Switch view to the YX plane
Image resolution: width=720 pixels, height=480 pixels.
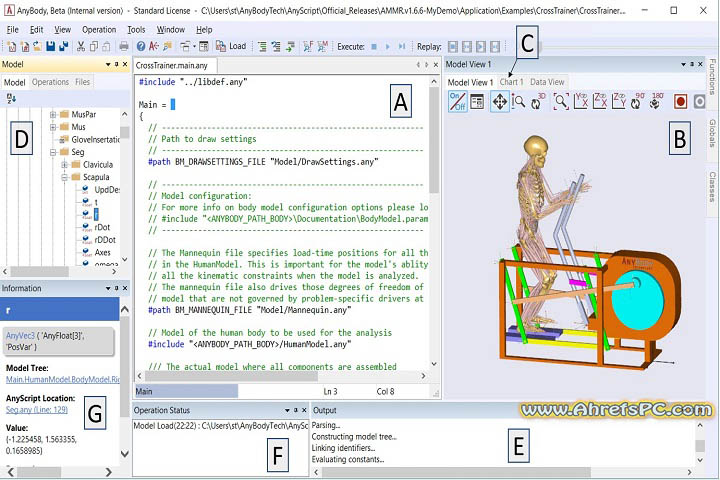click(x=581, y=102)
